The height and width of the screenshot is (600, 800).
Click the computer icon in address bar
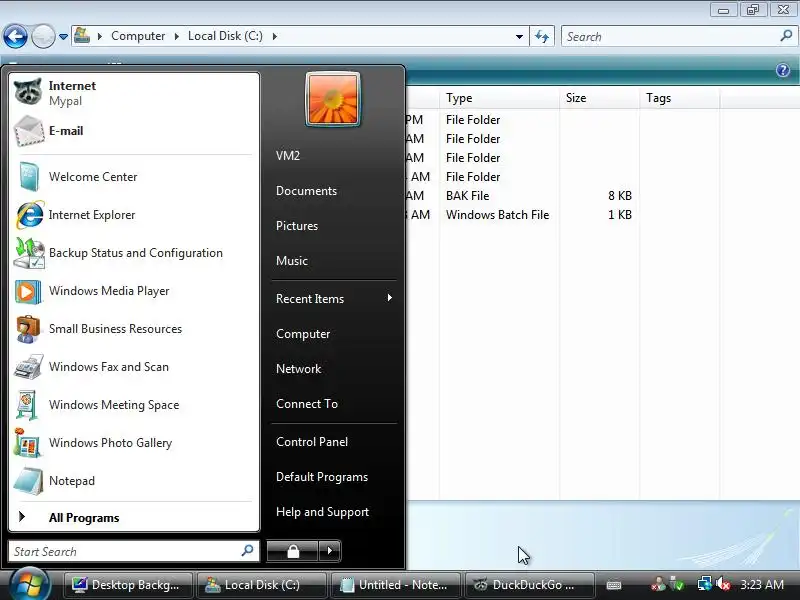click(x=82, y=36)
